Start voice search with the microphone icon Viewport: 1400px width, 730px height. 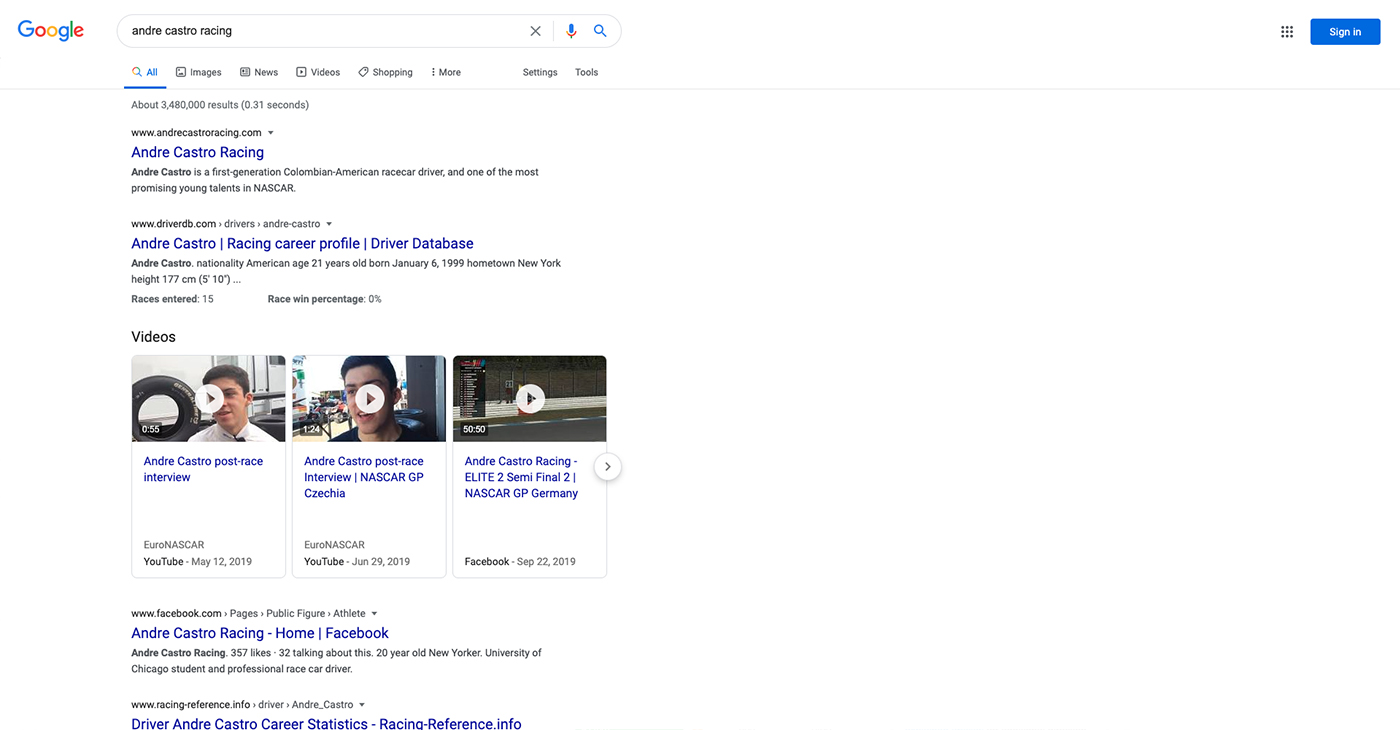(x=571, y=31)
